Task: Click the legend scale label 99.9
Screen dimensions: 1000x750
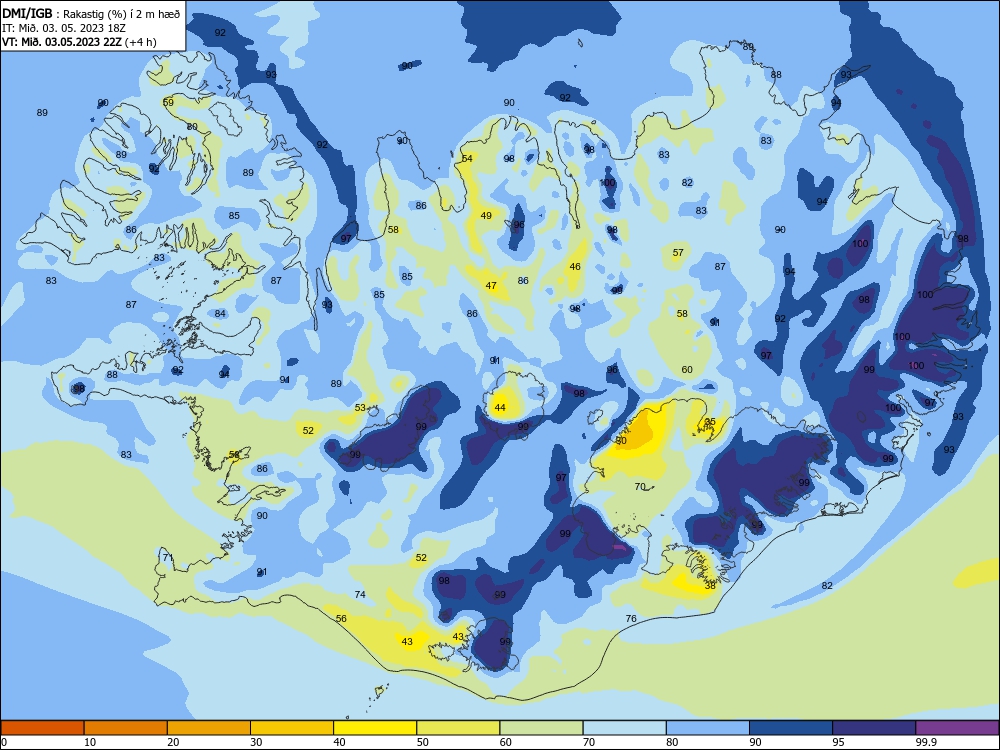Action: (x=925, y=742)
